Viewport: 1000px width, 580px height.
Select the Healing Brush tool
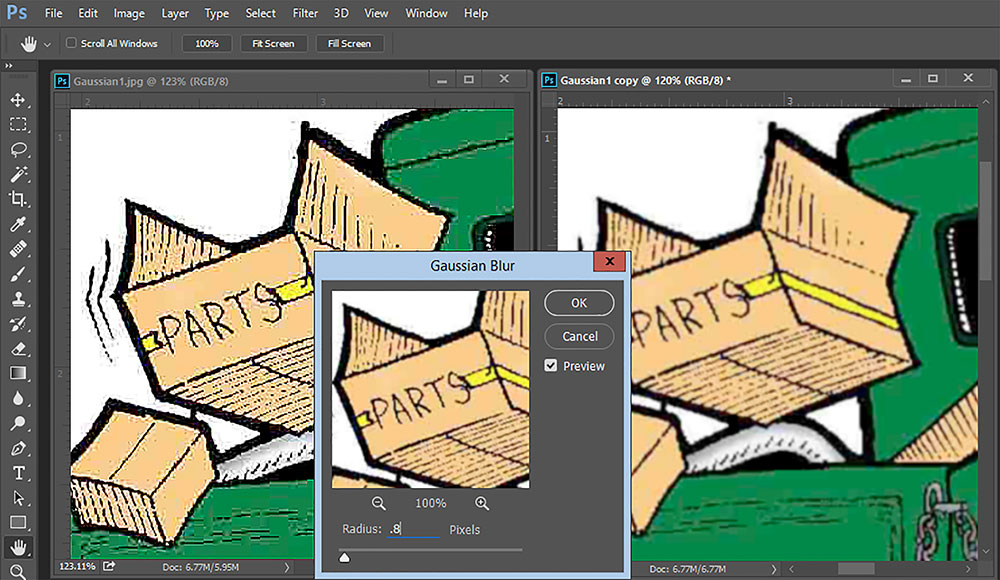(18, 249)
